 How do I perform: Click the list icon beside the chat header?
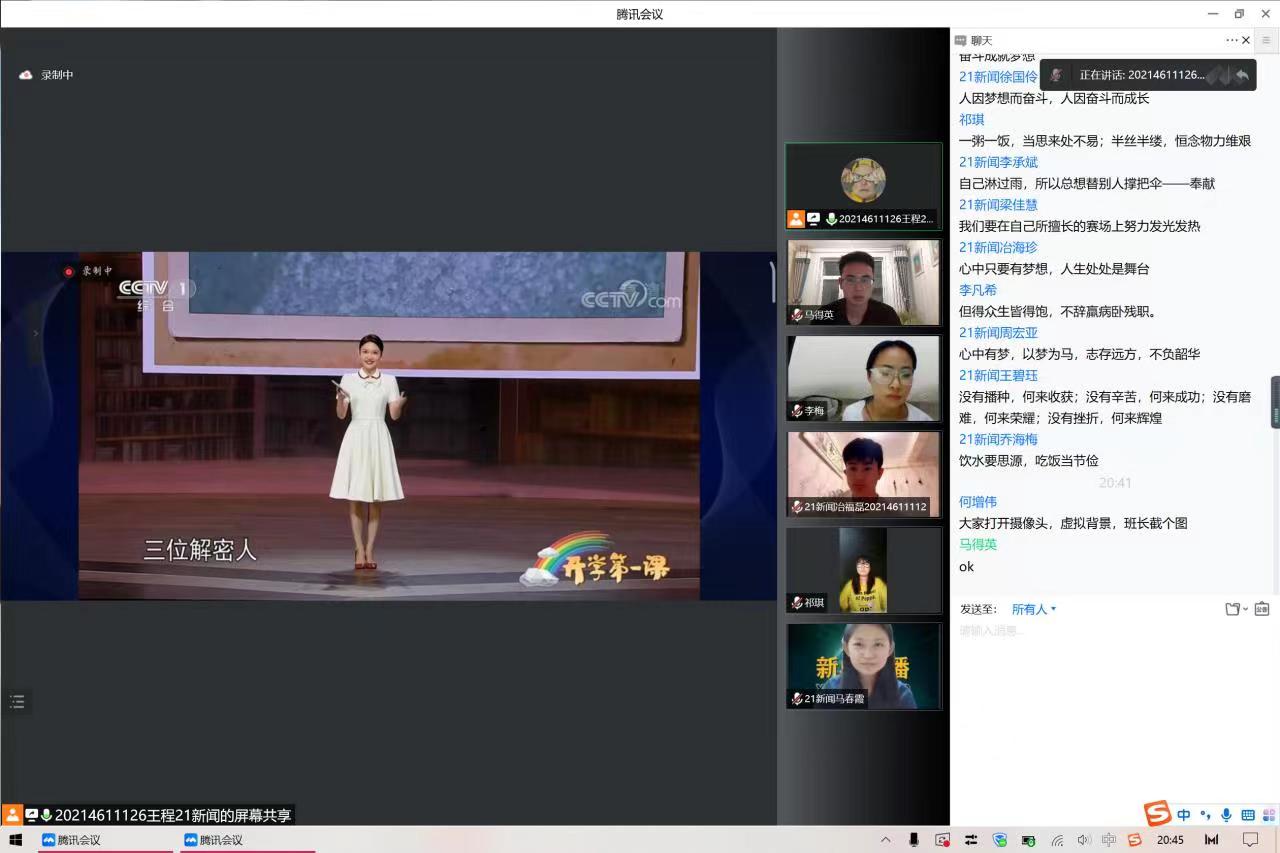pyautogui.click(x=1266, y=40)
